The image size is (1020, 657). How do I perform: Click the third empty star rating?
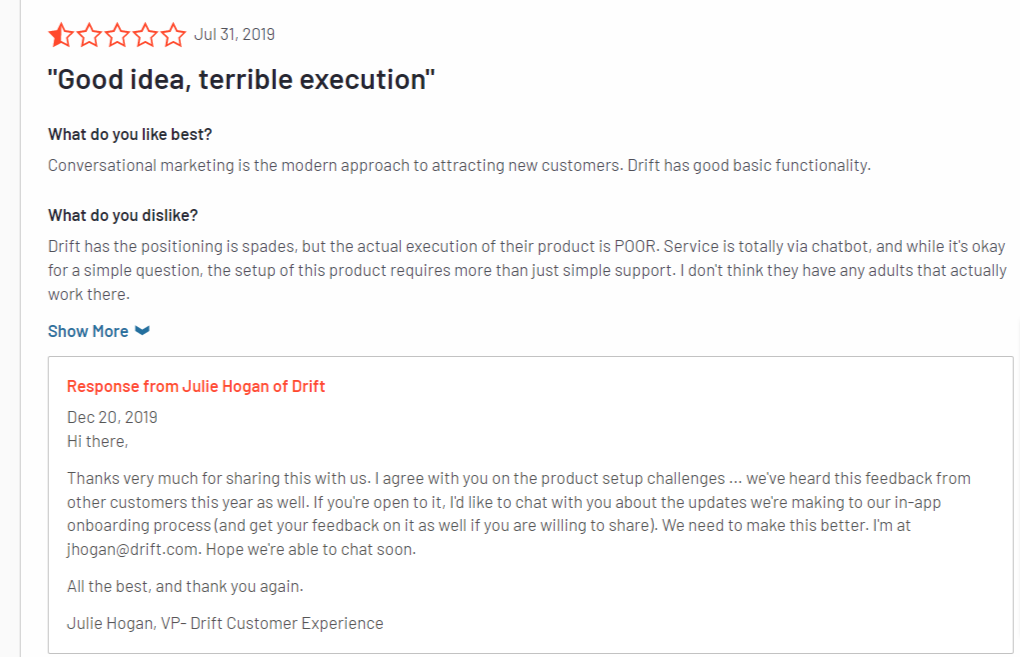tap(118, 35)
